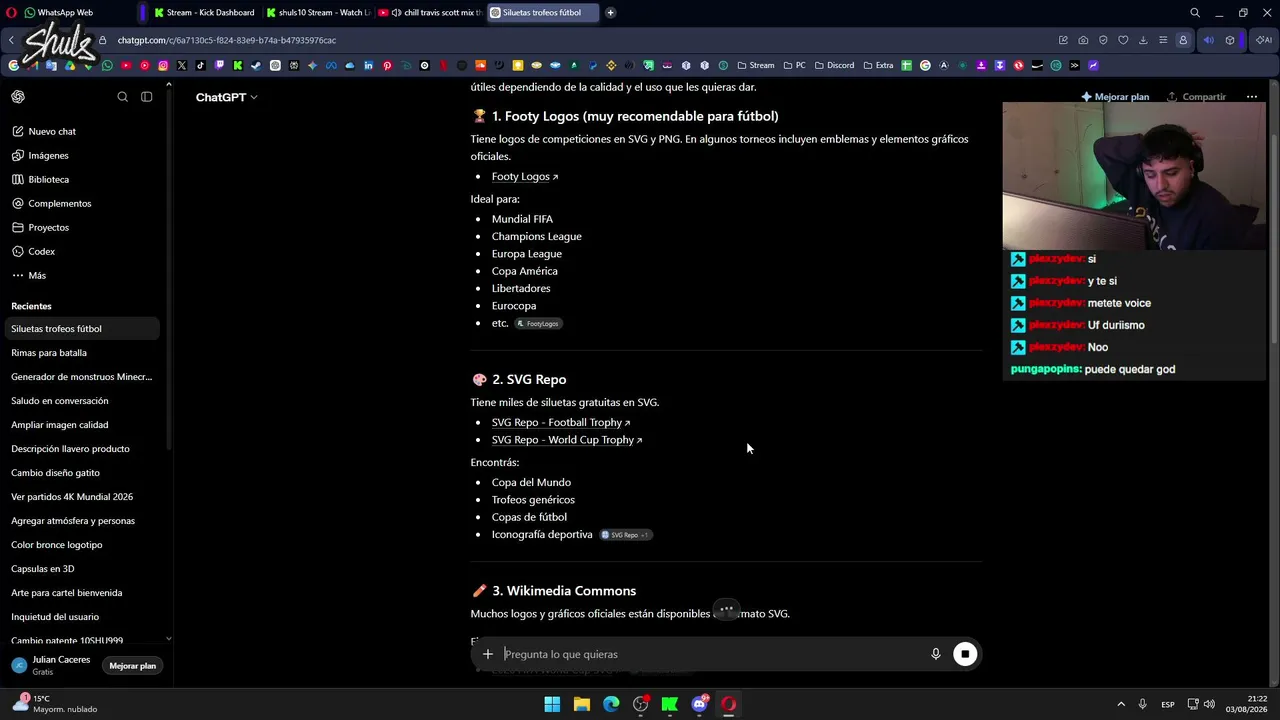The height and width of the screenshot is (720, 1280).
Task: Open the Rimas para batalla chat
Action: click(82, 353)
